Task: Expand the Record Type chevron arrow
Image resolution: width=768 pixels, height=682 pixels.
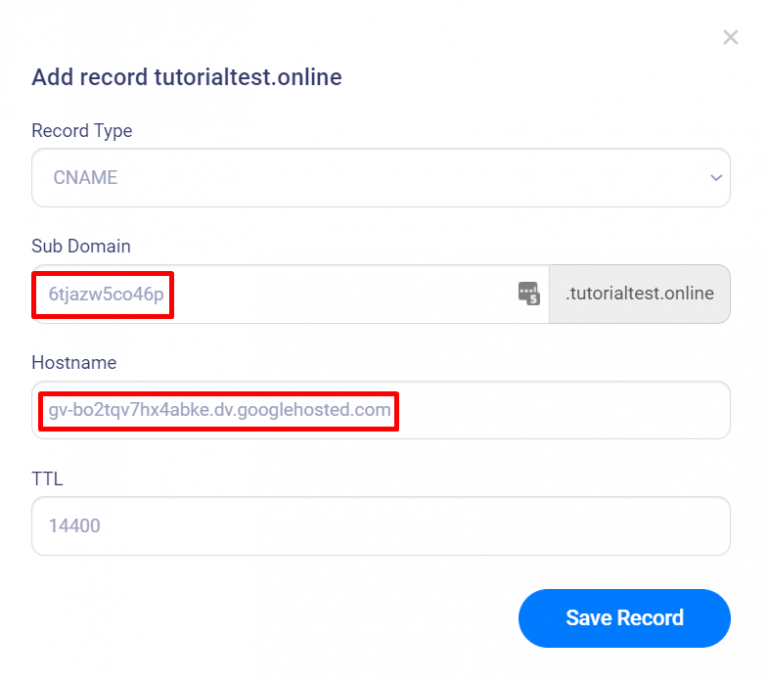Action: 716,177
